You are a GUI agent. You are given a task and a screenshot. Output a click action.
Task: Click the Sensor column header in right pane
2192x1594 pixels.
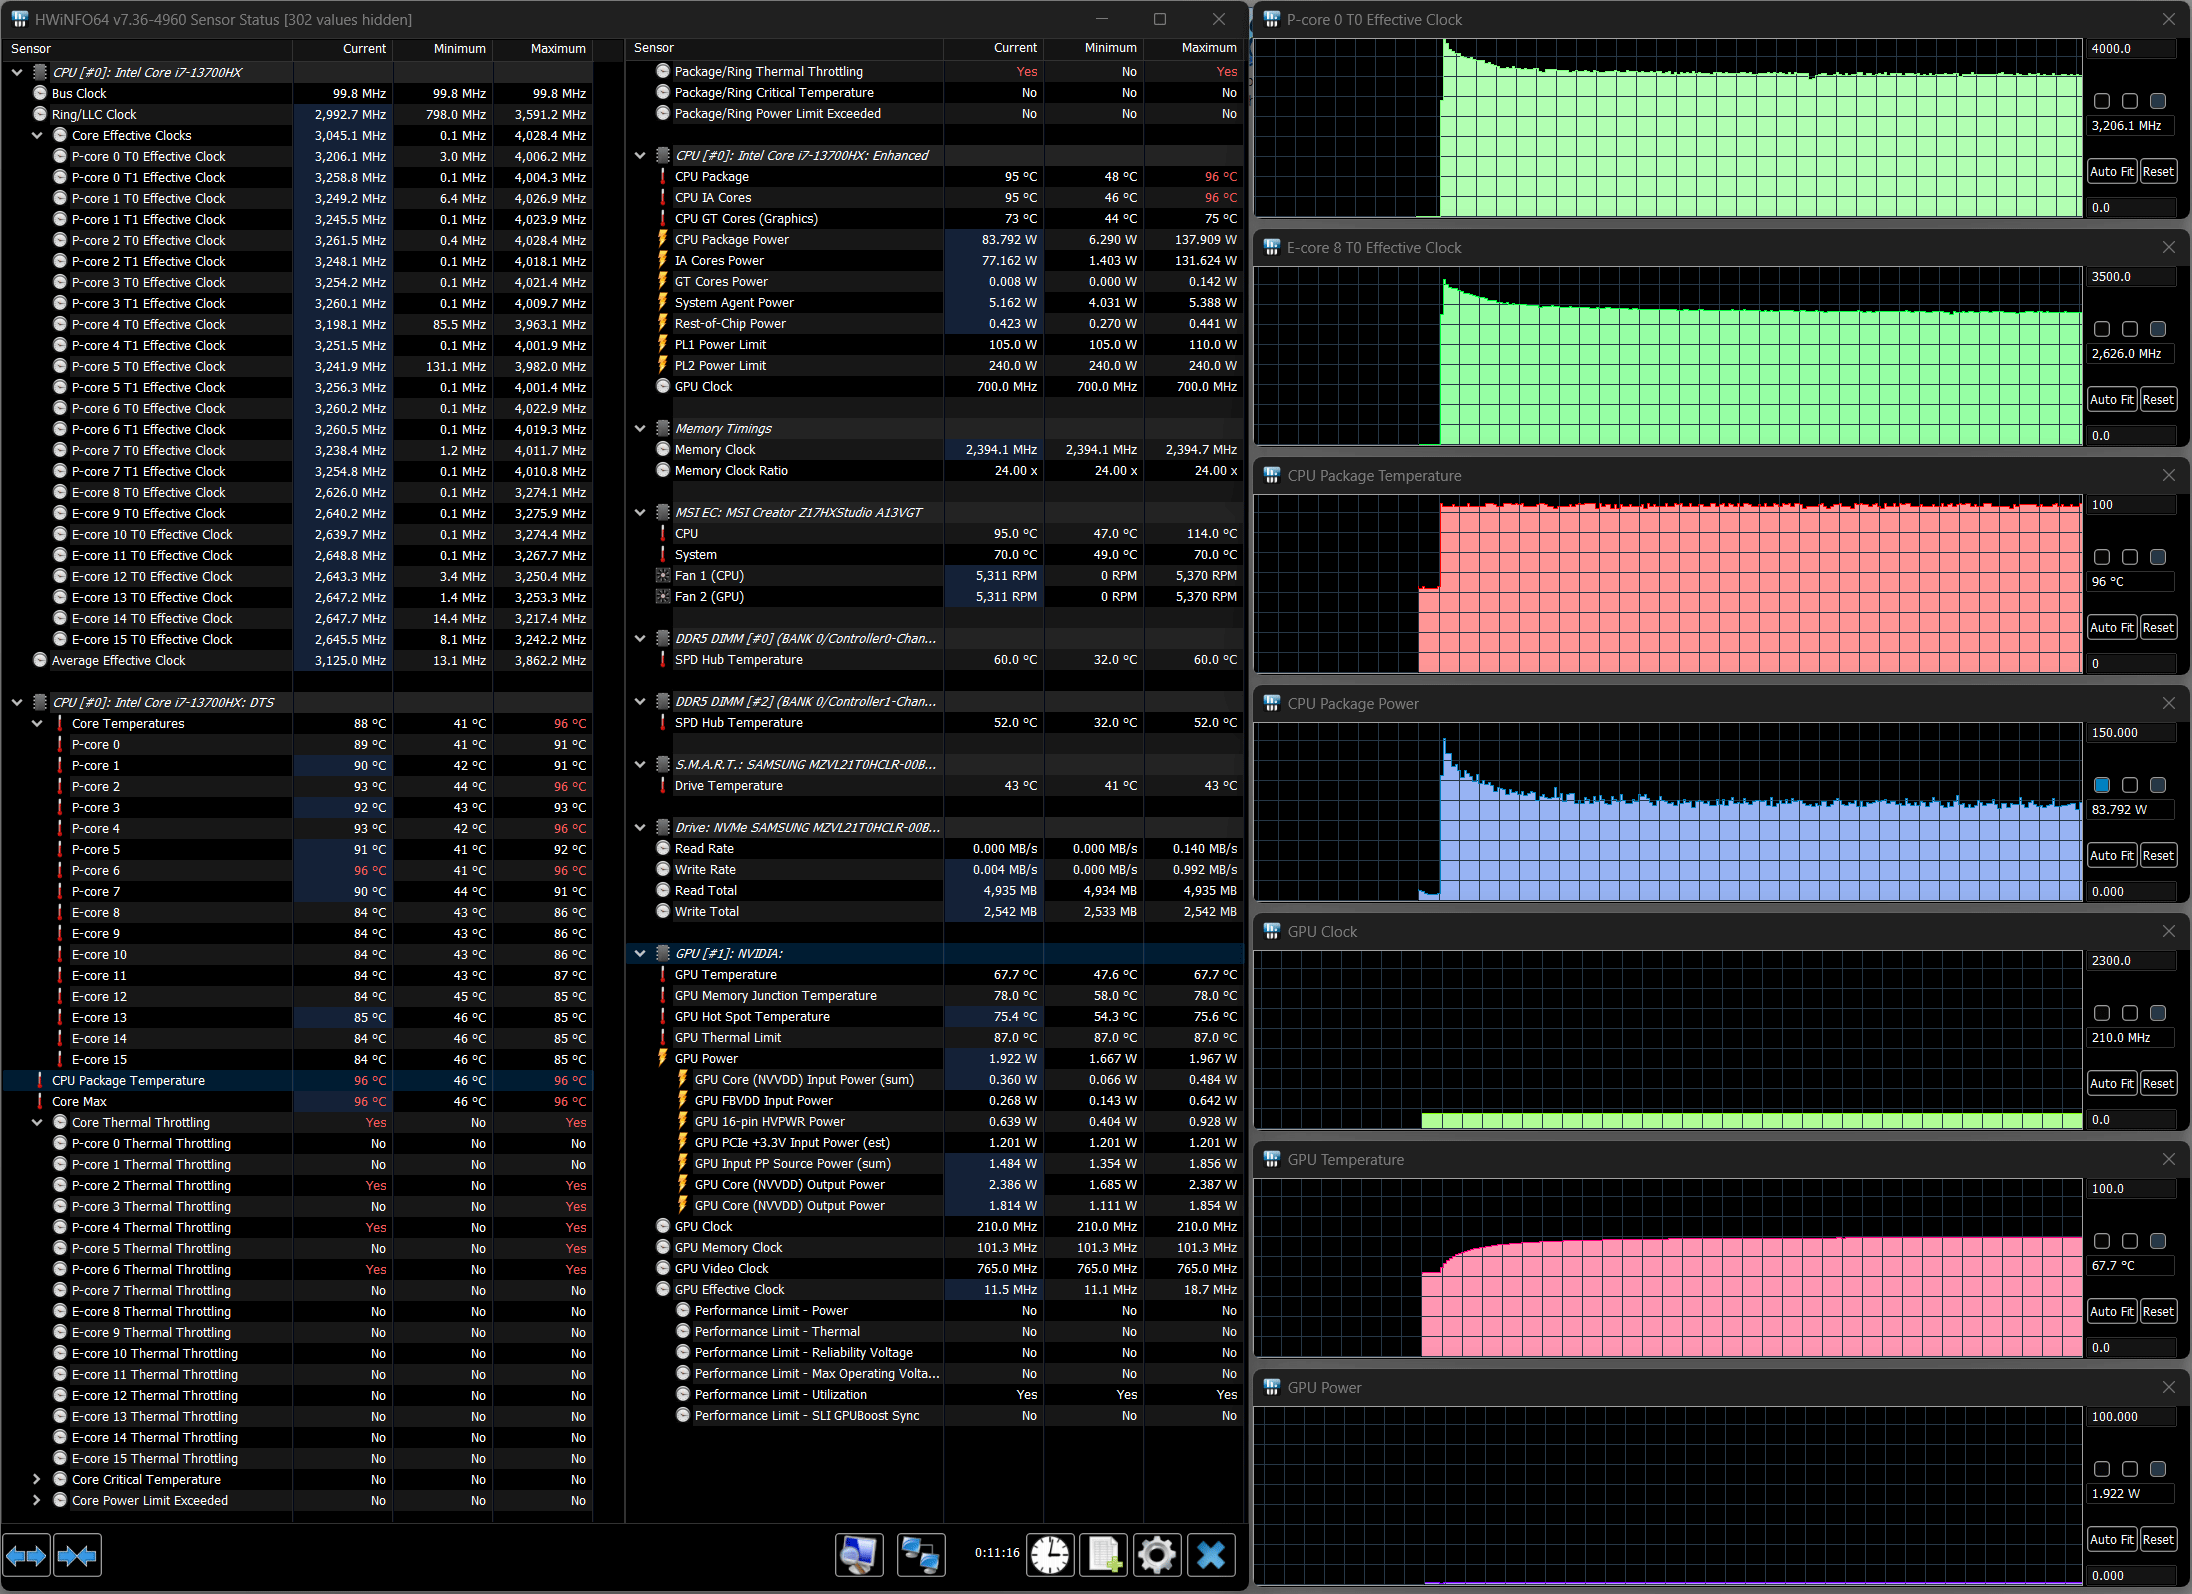pos(654,48)
